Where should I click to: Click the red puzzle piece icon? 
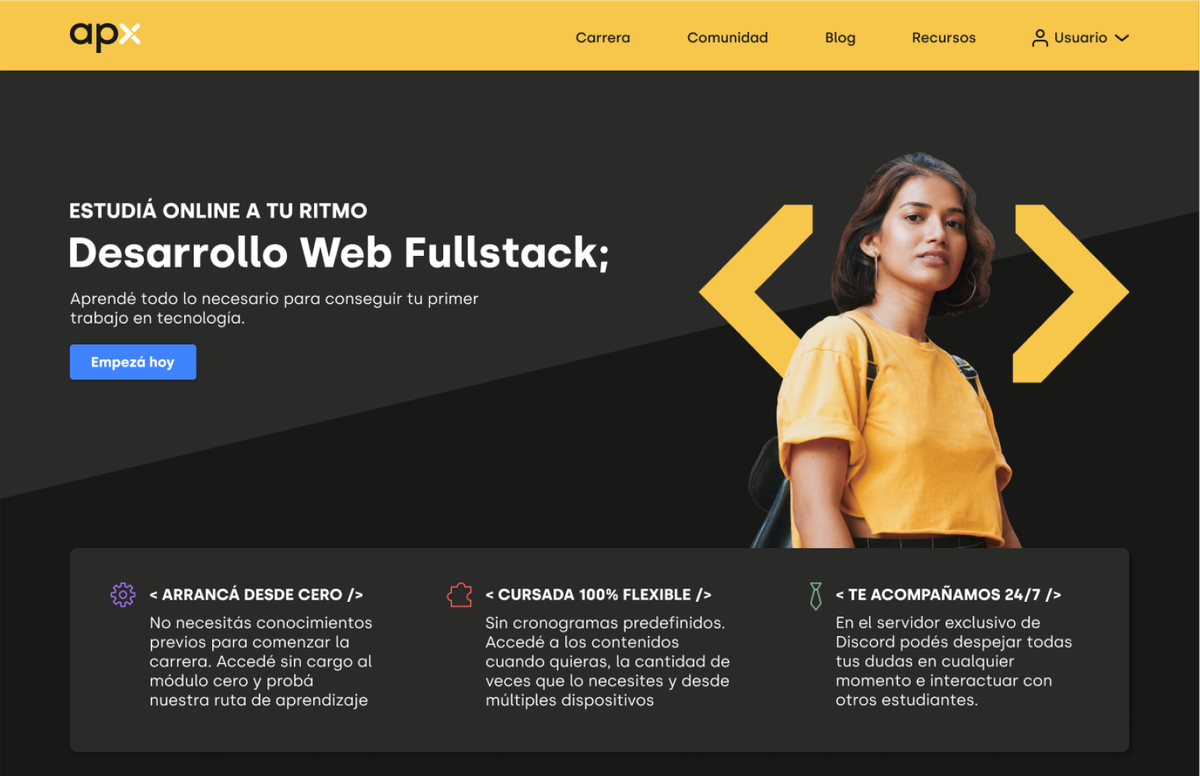click(x=459, y=595)
